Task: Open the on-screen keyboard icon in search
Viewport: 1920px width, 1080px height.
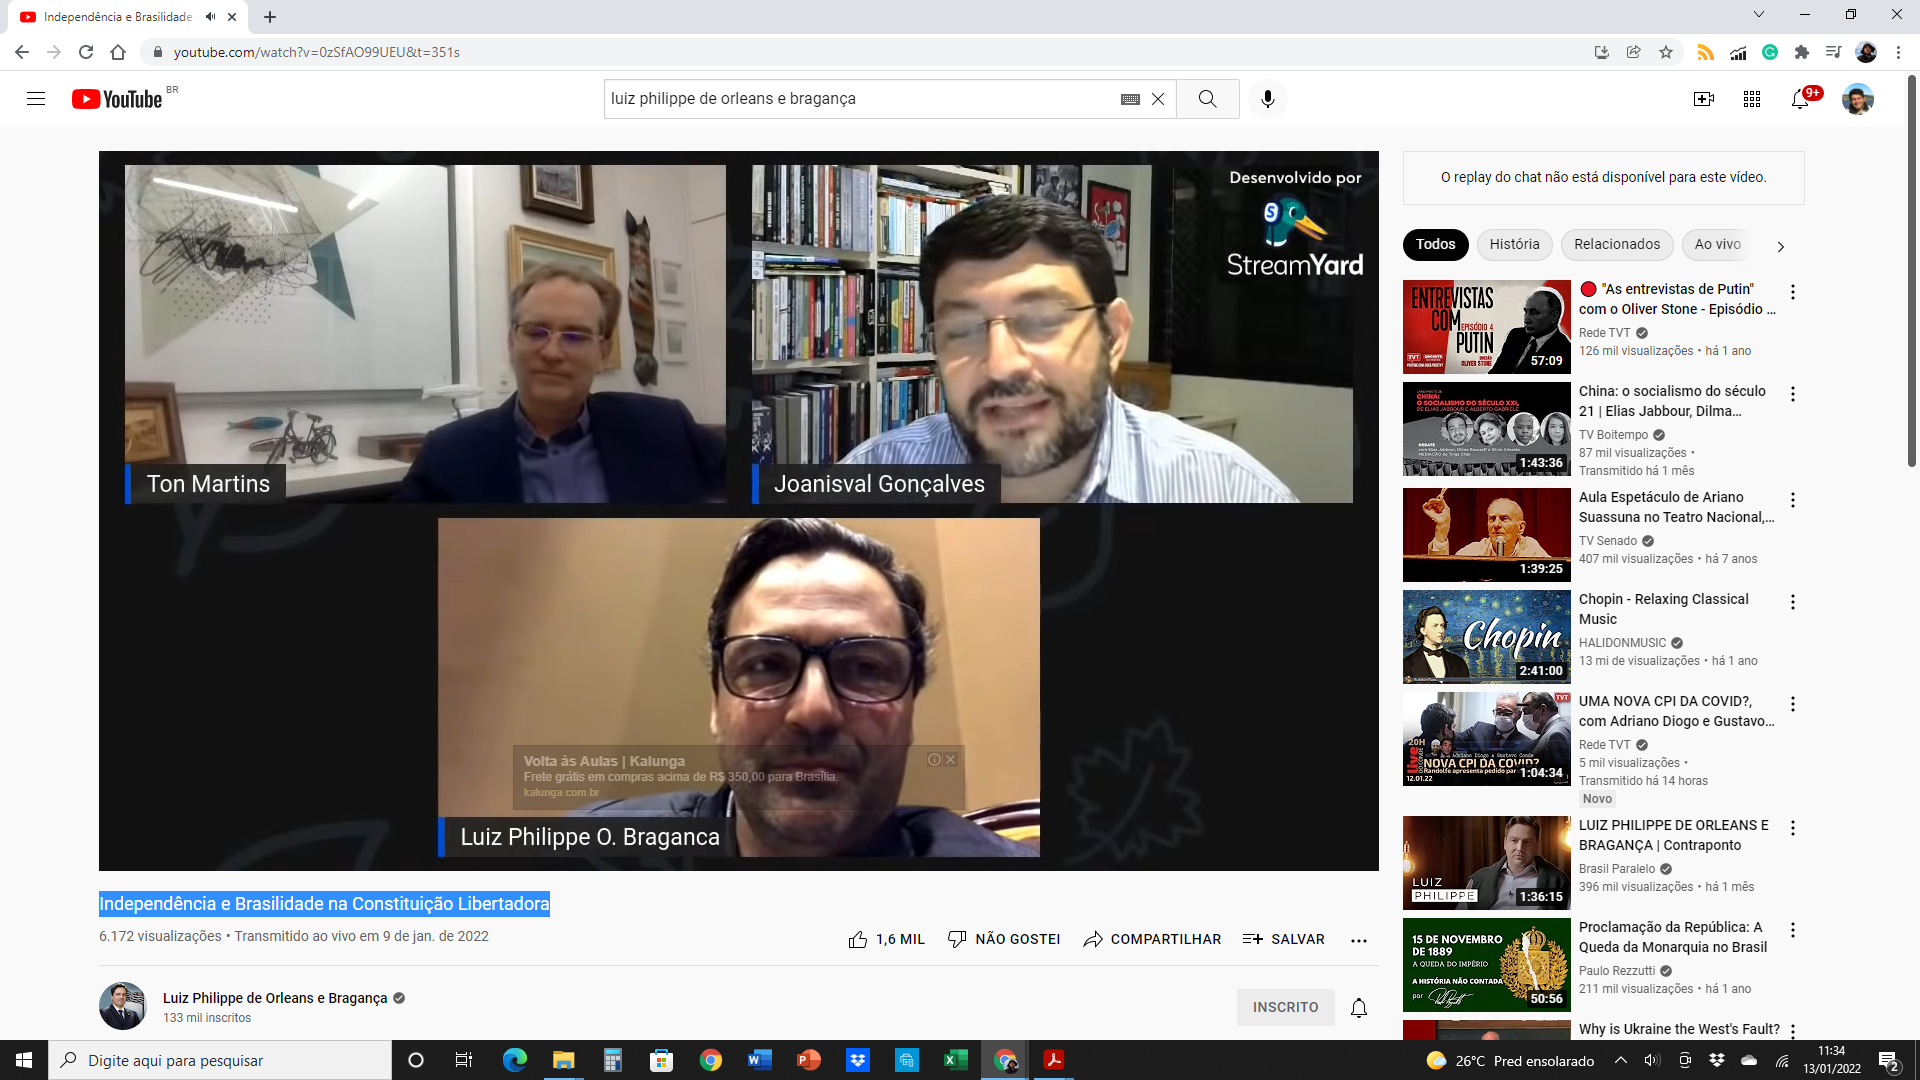Action: 1130,99
